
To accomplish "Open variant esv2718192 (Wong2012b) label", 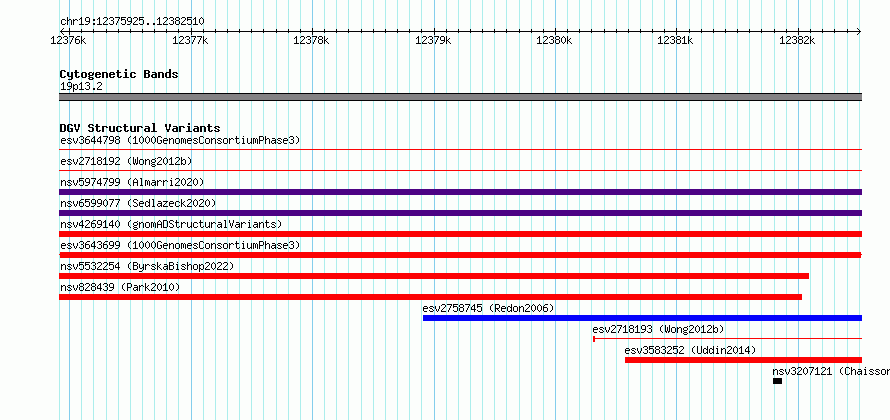I will pyautogui.click(x=126, y=161).
